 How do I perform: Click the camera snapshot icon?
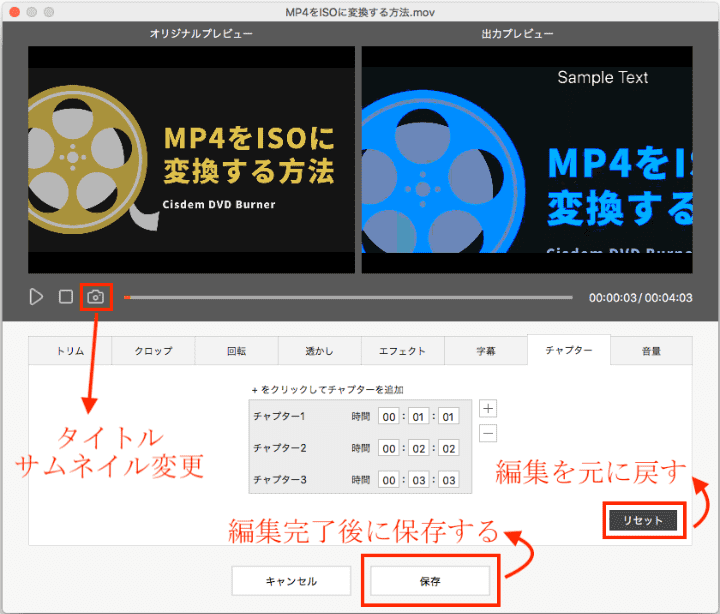click(x=96, y=297)
